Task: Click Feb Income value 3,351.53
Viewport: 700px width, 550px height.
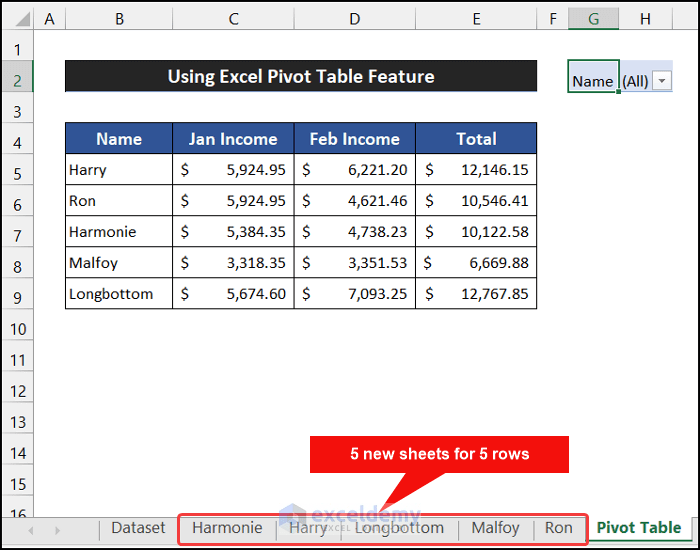Action: (x=355, y=262)
